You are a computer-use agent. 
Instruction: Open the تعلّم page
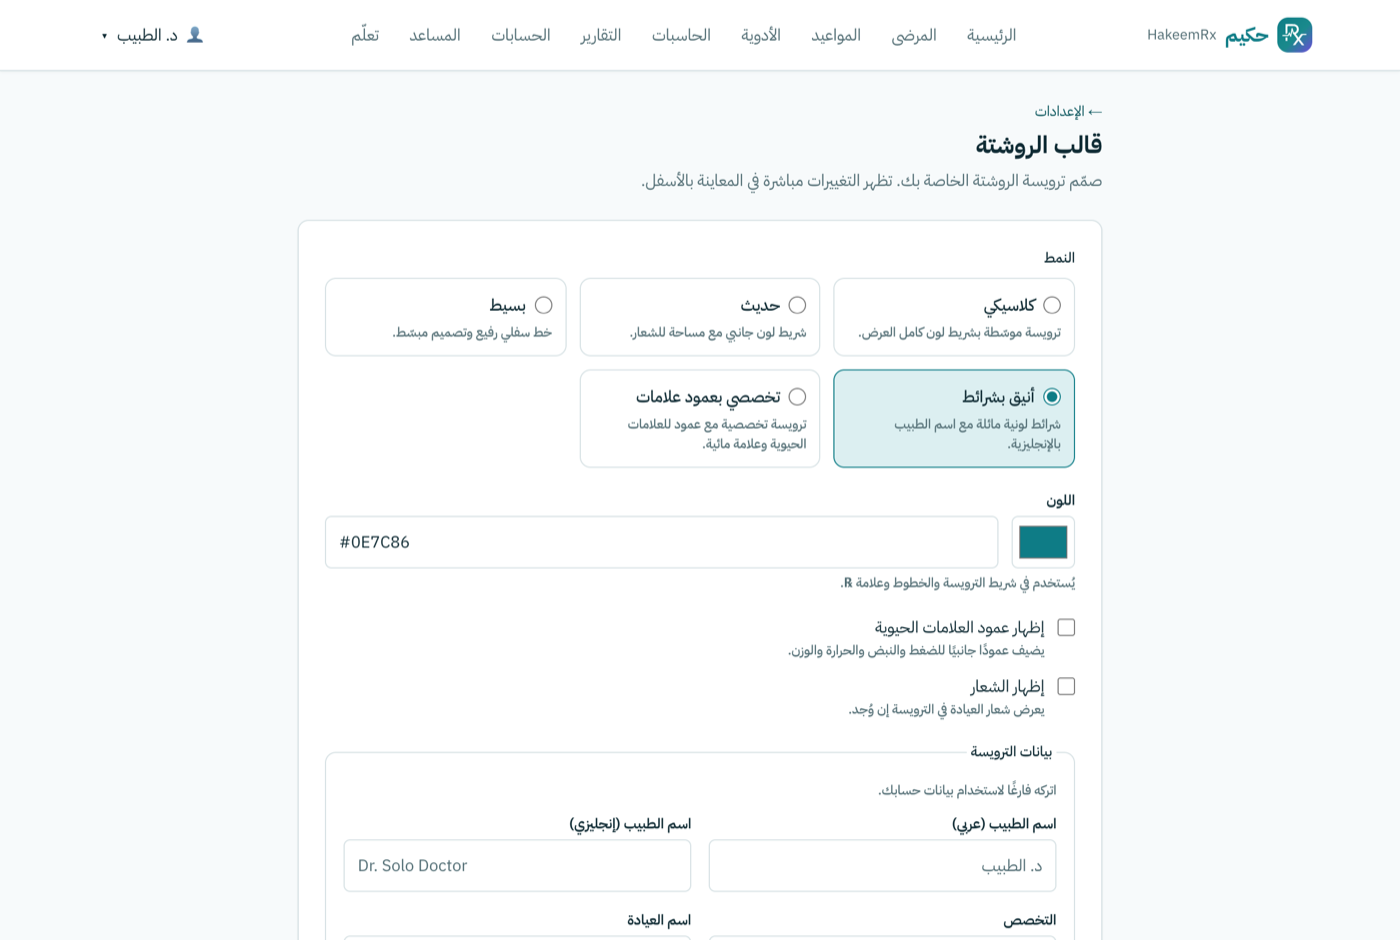pyautogui.click(x=365, y=35)
